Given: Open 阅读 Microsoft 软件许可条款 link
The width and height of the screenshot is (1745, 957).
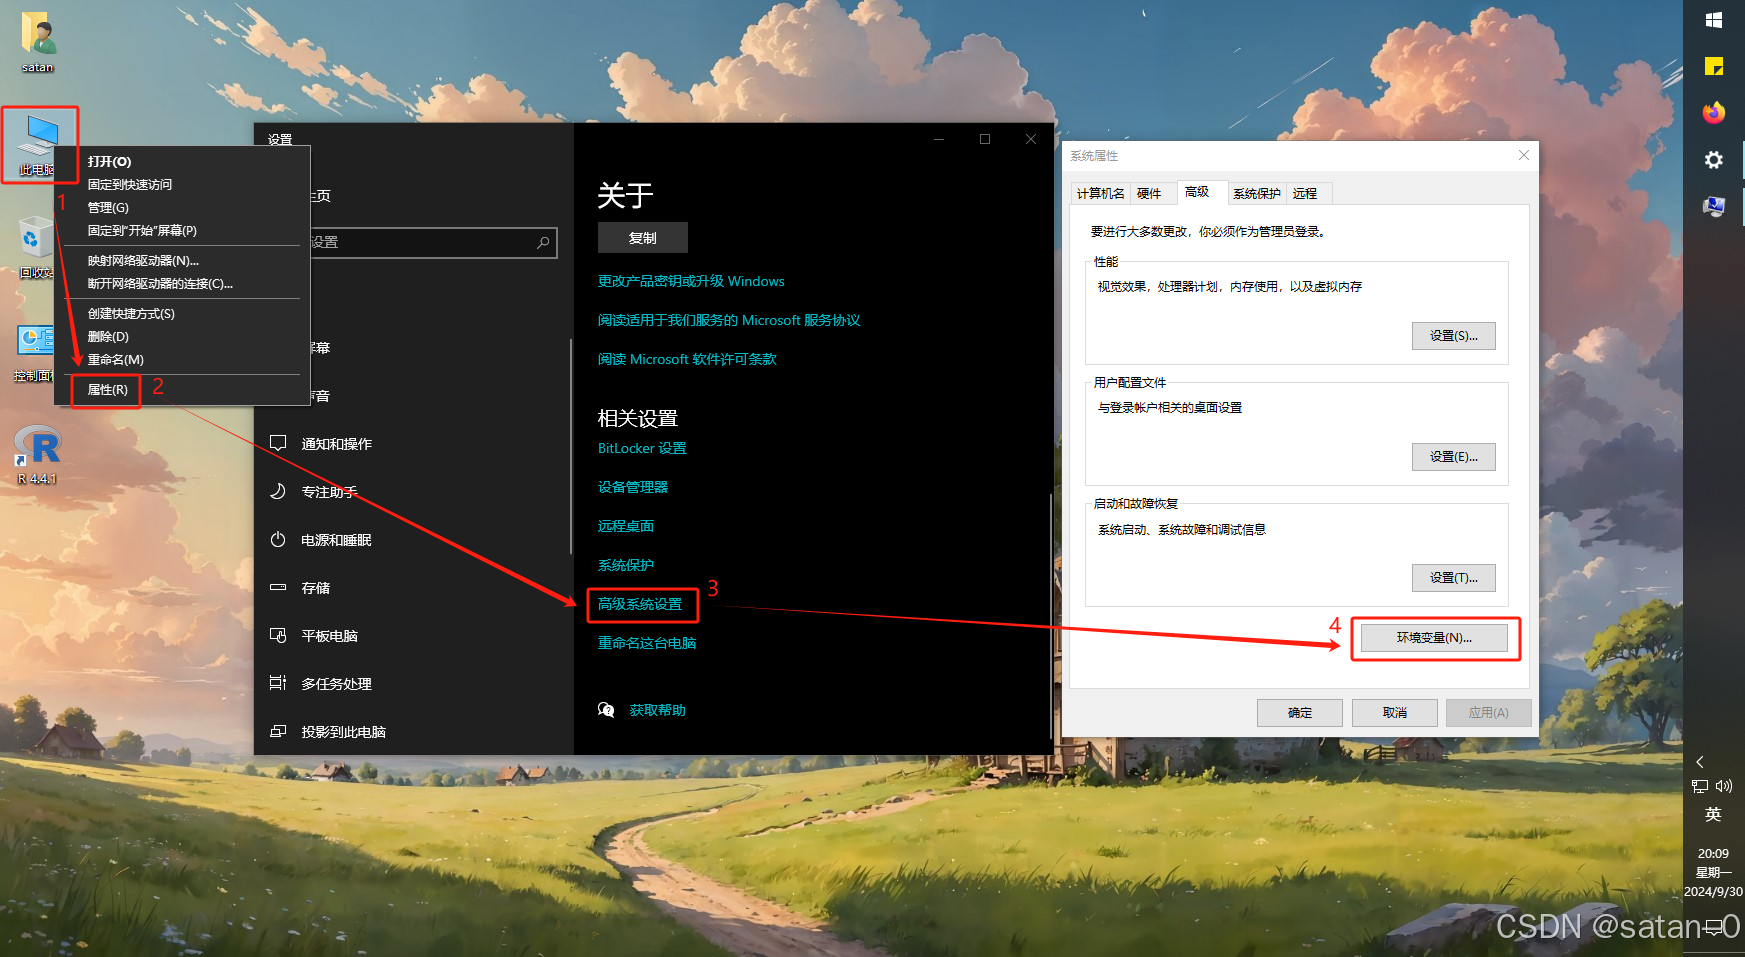Looking at the screenshot, I should (x=687, y=359).
